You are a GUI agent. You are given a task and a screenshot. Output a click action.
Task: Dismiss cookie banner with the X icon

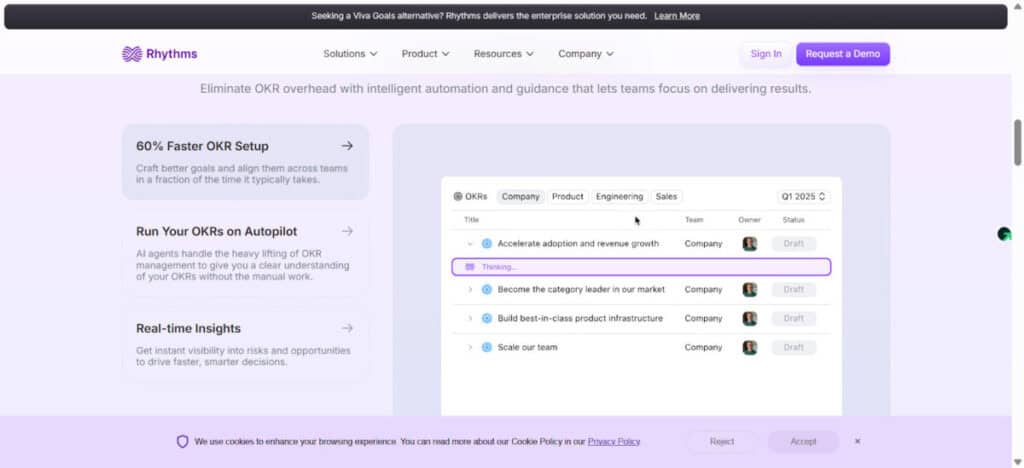(857, 441)
